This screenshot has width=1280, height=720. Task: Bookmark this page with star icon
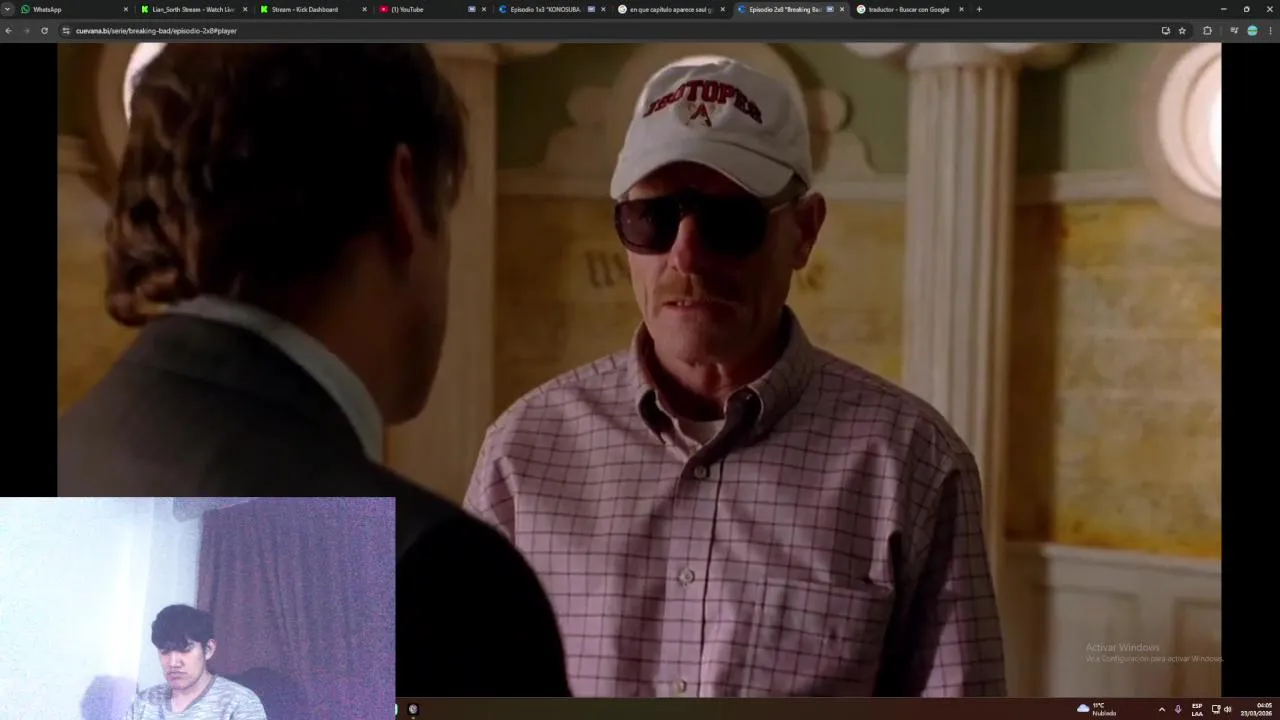pos(1182,31)
